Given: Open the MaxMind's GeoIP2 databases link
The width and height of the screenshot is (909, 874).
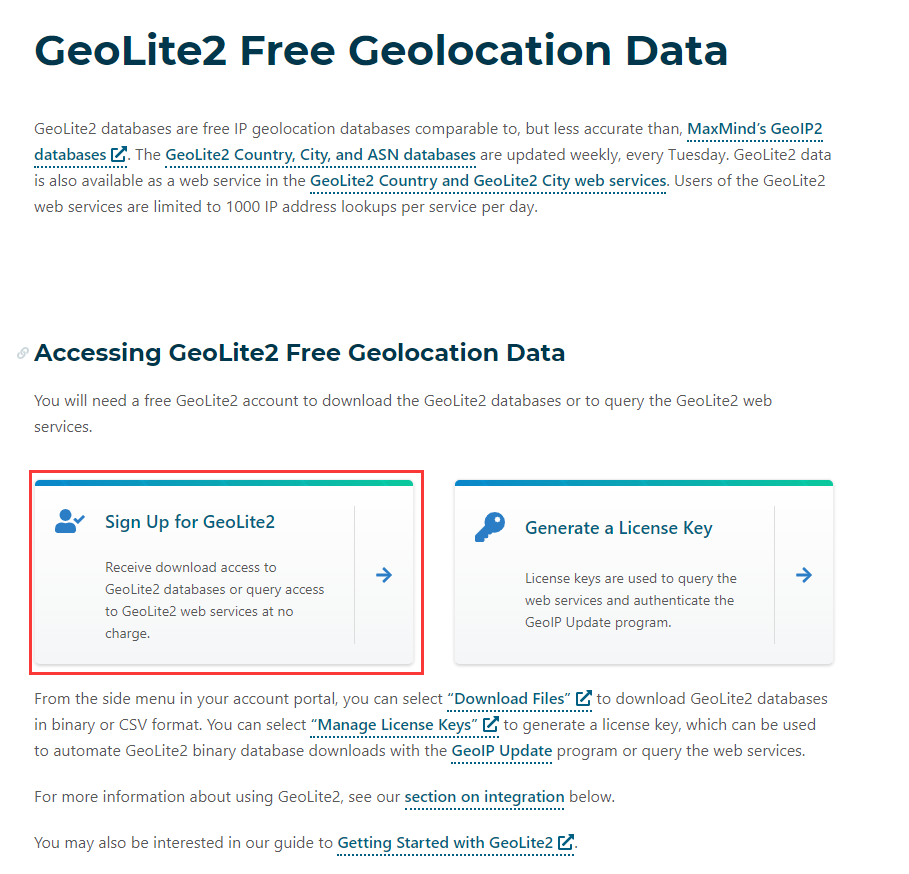Looking at the screenshot, I should pos(754,129).
